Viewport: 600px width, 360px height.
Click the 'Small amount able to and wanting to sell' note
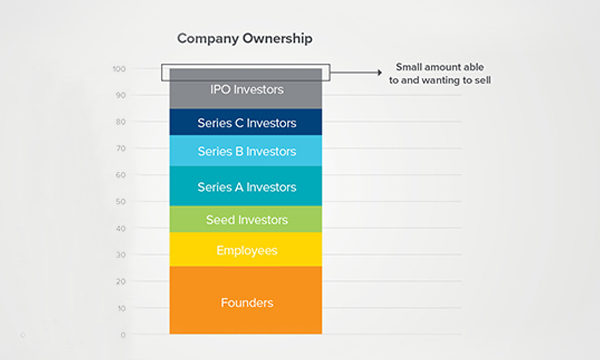440,73
